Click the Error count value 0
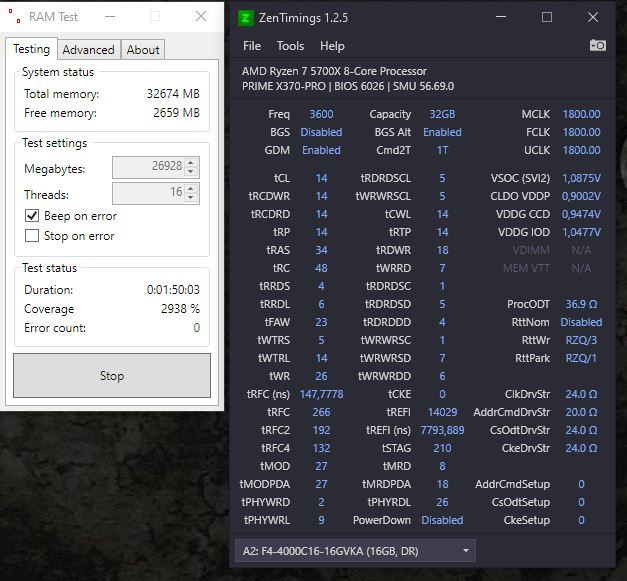 point(196,328)
